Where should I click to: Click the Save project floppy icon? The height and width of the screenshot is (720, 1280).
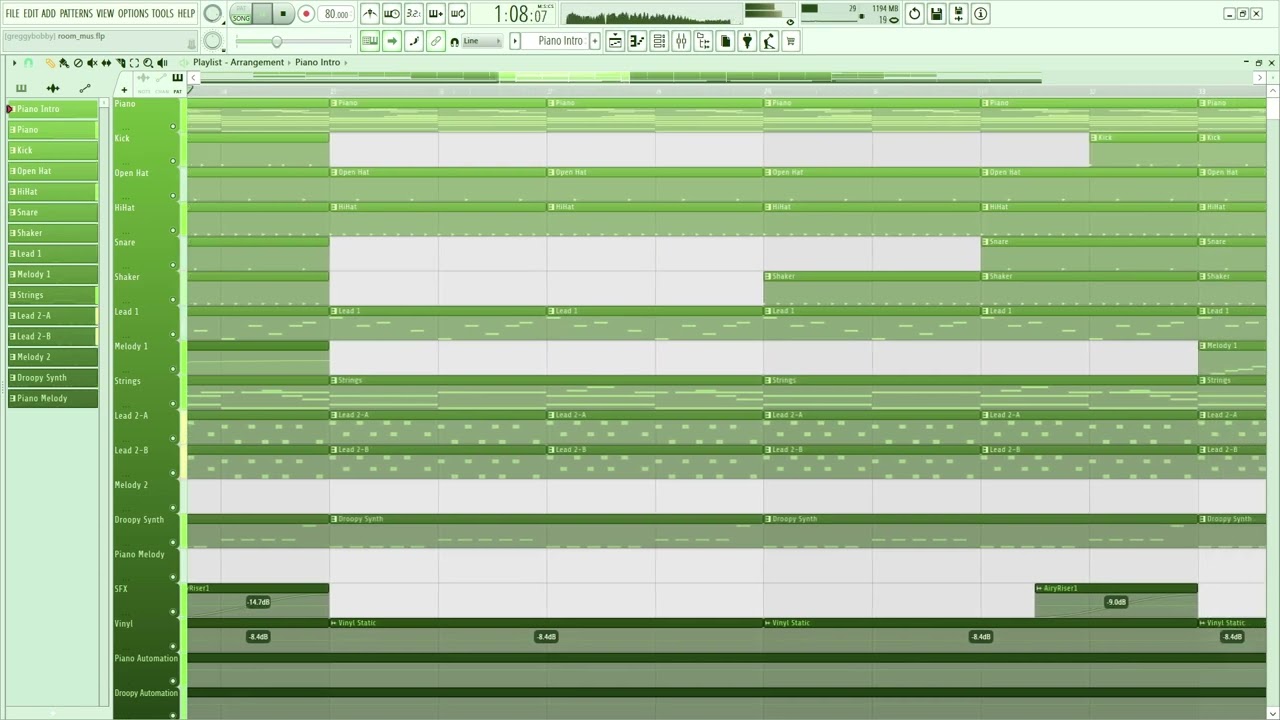pyautogui.click(x=936, y=14)
